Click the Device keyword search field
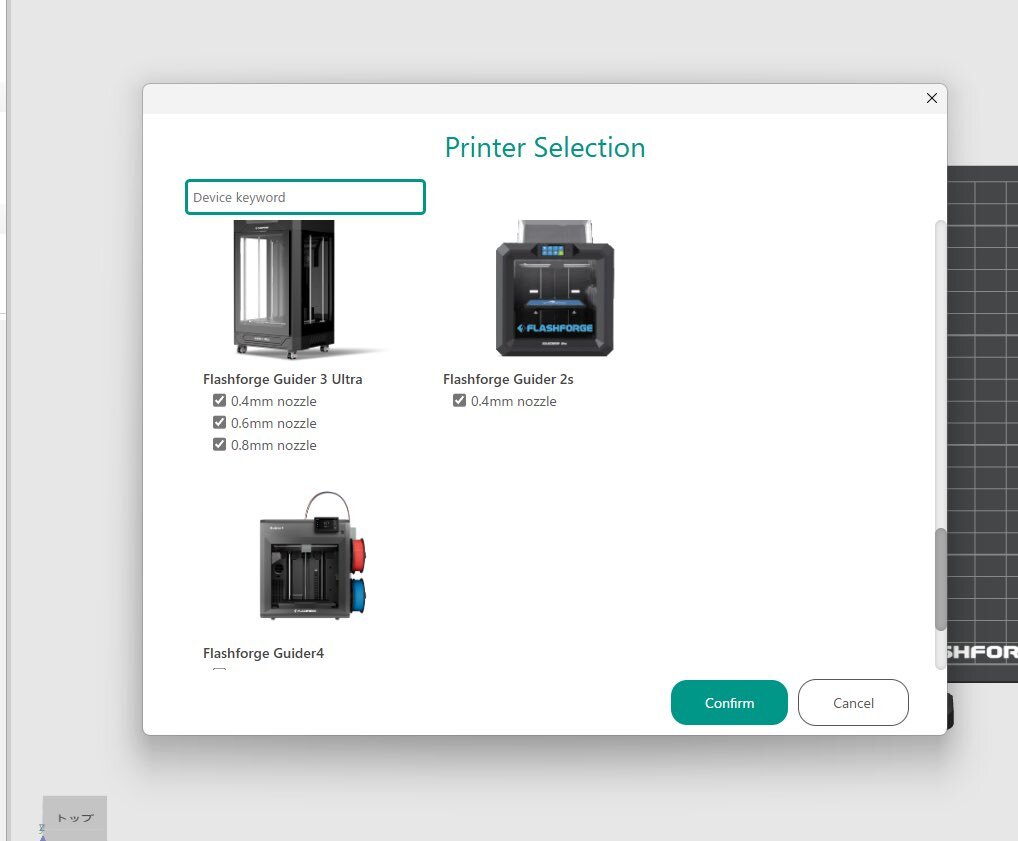The width and height of the screenshot is (1018, 841). pyautogui.click(x=305, y=197)
